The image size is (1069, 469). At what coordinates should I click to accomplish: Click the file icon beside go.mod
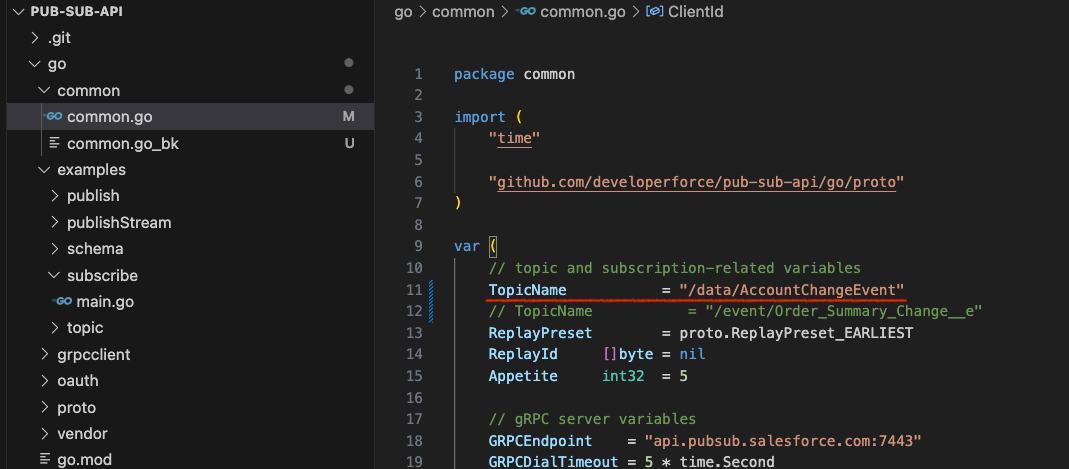(45, 459)
